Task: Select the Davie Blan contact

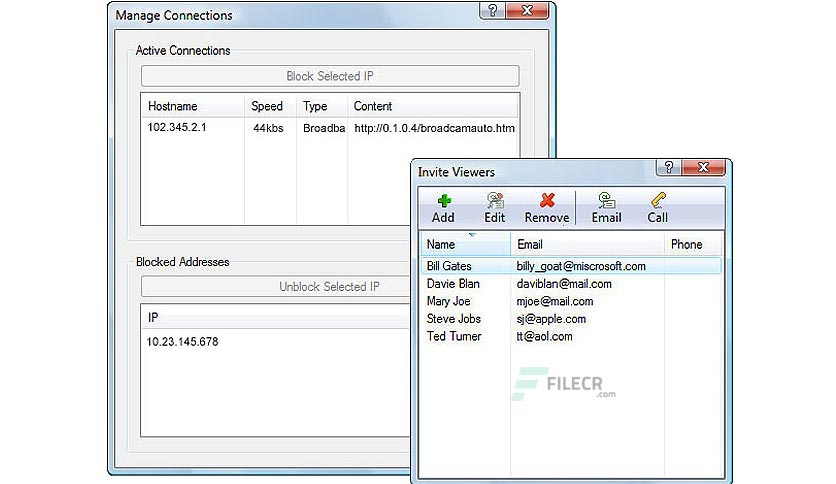Action: click(x=453, y=284)
